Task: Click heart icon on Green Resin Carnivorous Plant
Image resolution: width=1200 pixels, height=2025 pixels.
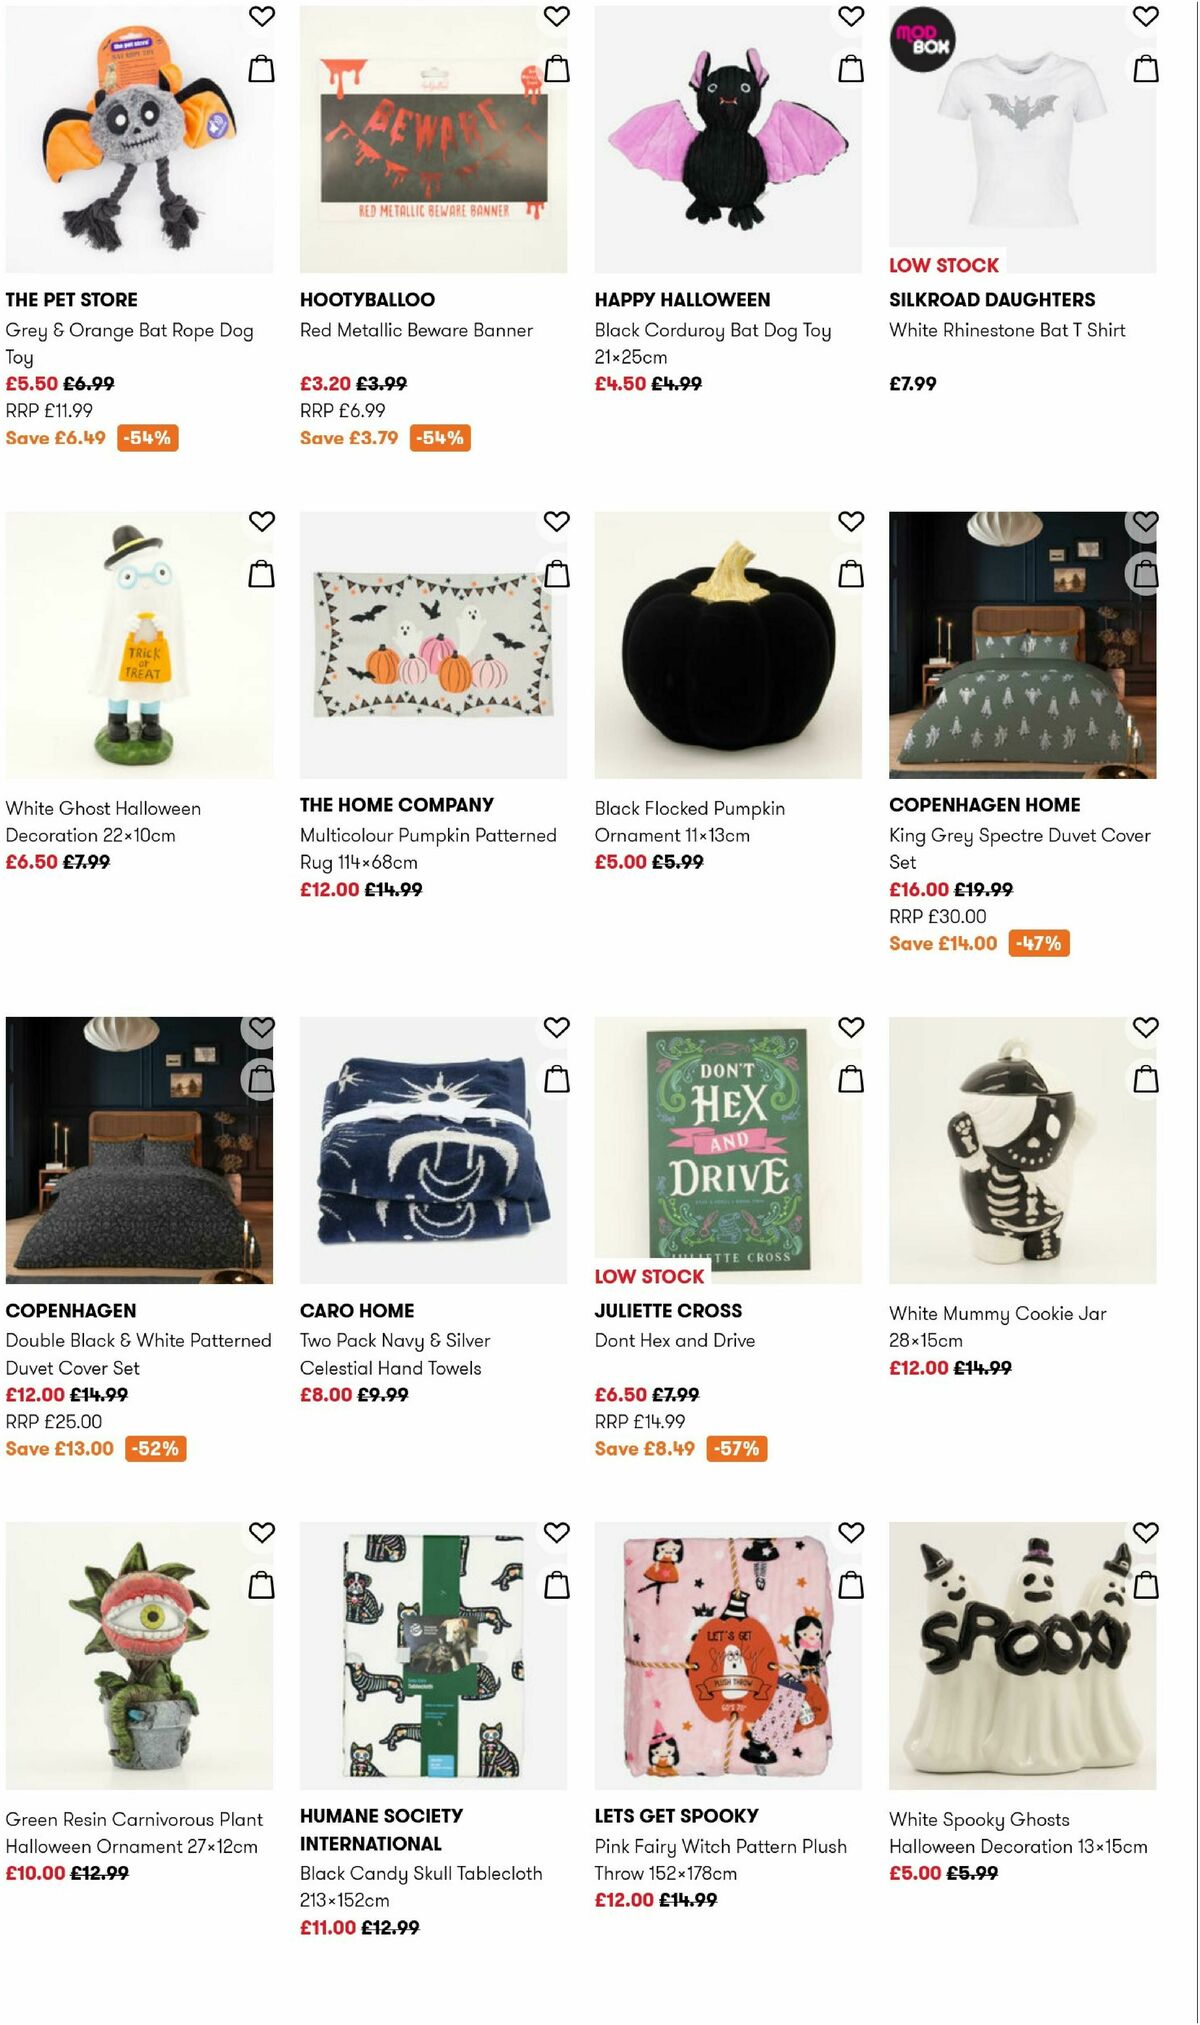Action: click(x=260, y=1530)
